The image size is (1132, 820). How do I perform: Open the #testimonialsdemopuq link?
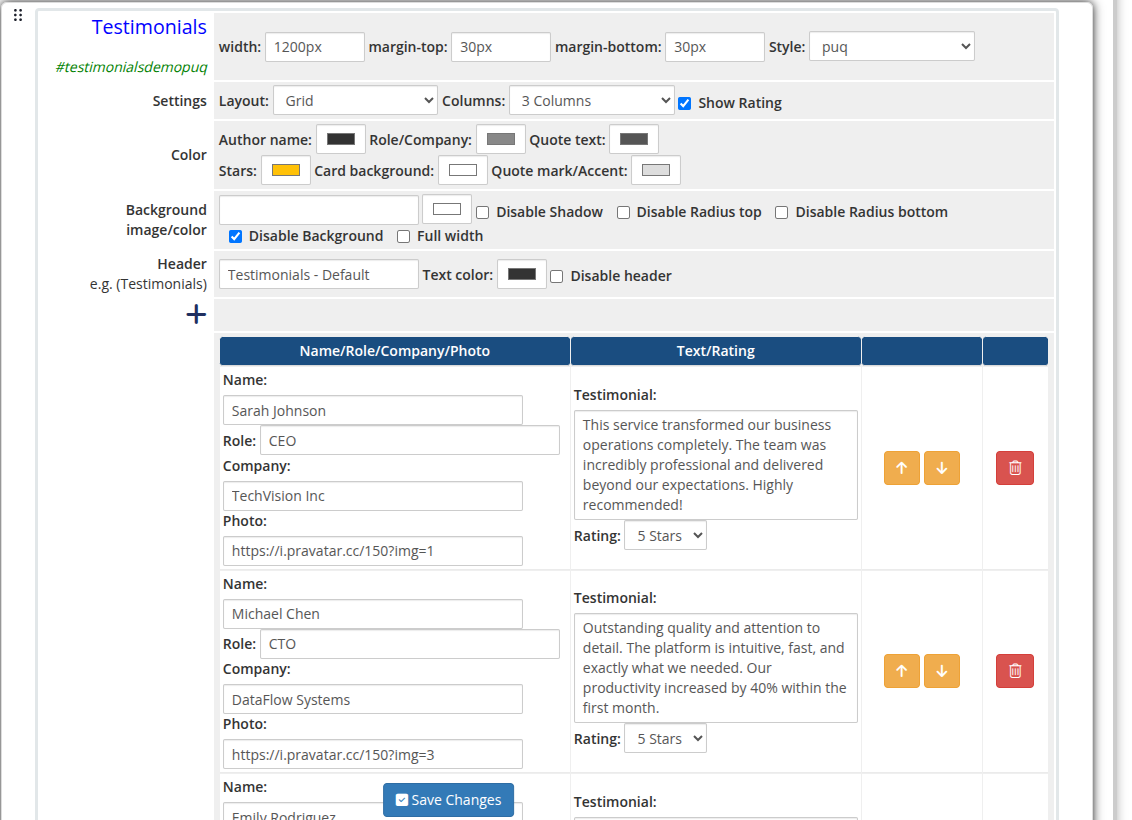click(x=130, y=68)
